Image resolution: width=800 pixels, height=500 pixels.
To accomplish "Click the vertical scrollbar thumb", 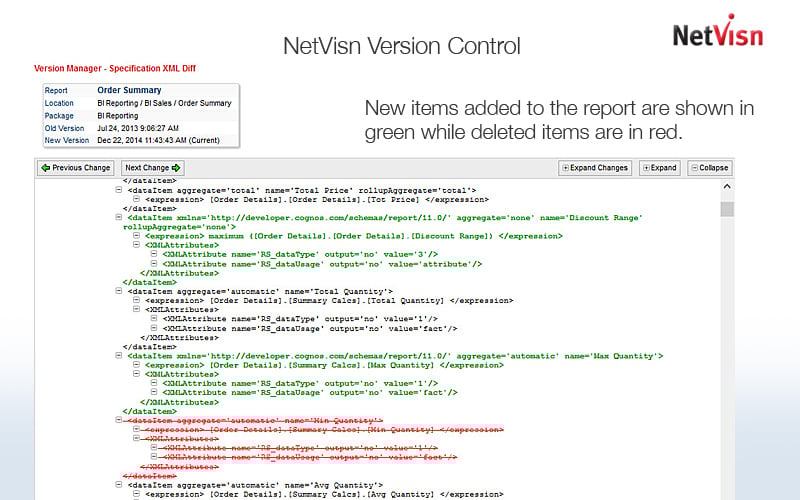I will pyautogui.click(x=727, y=209).
